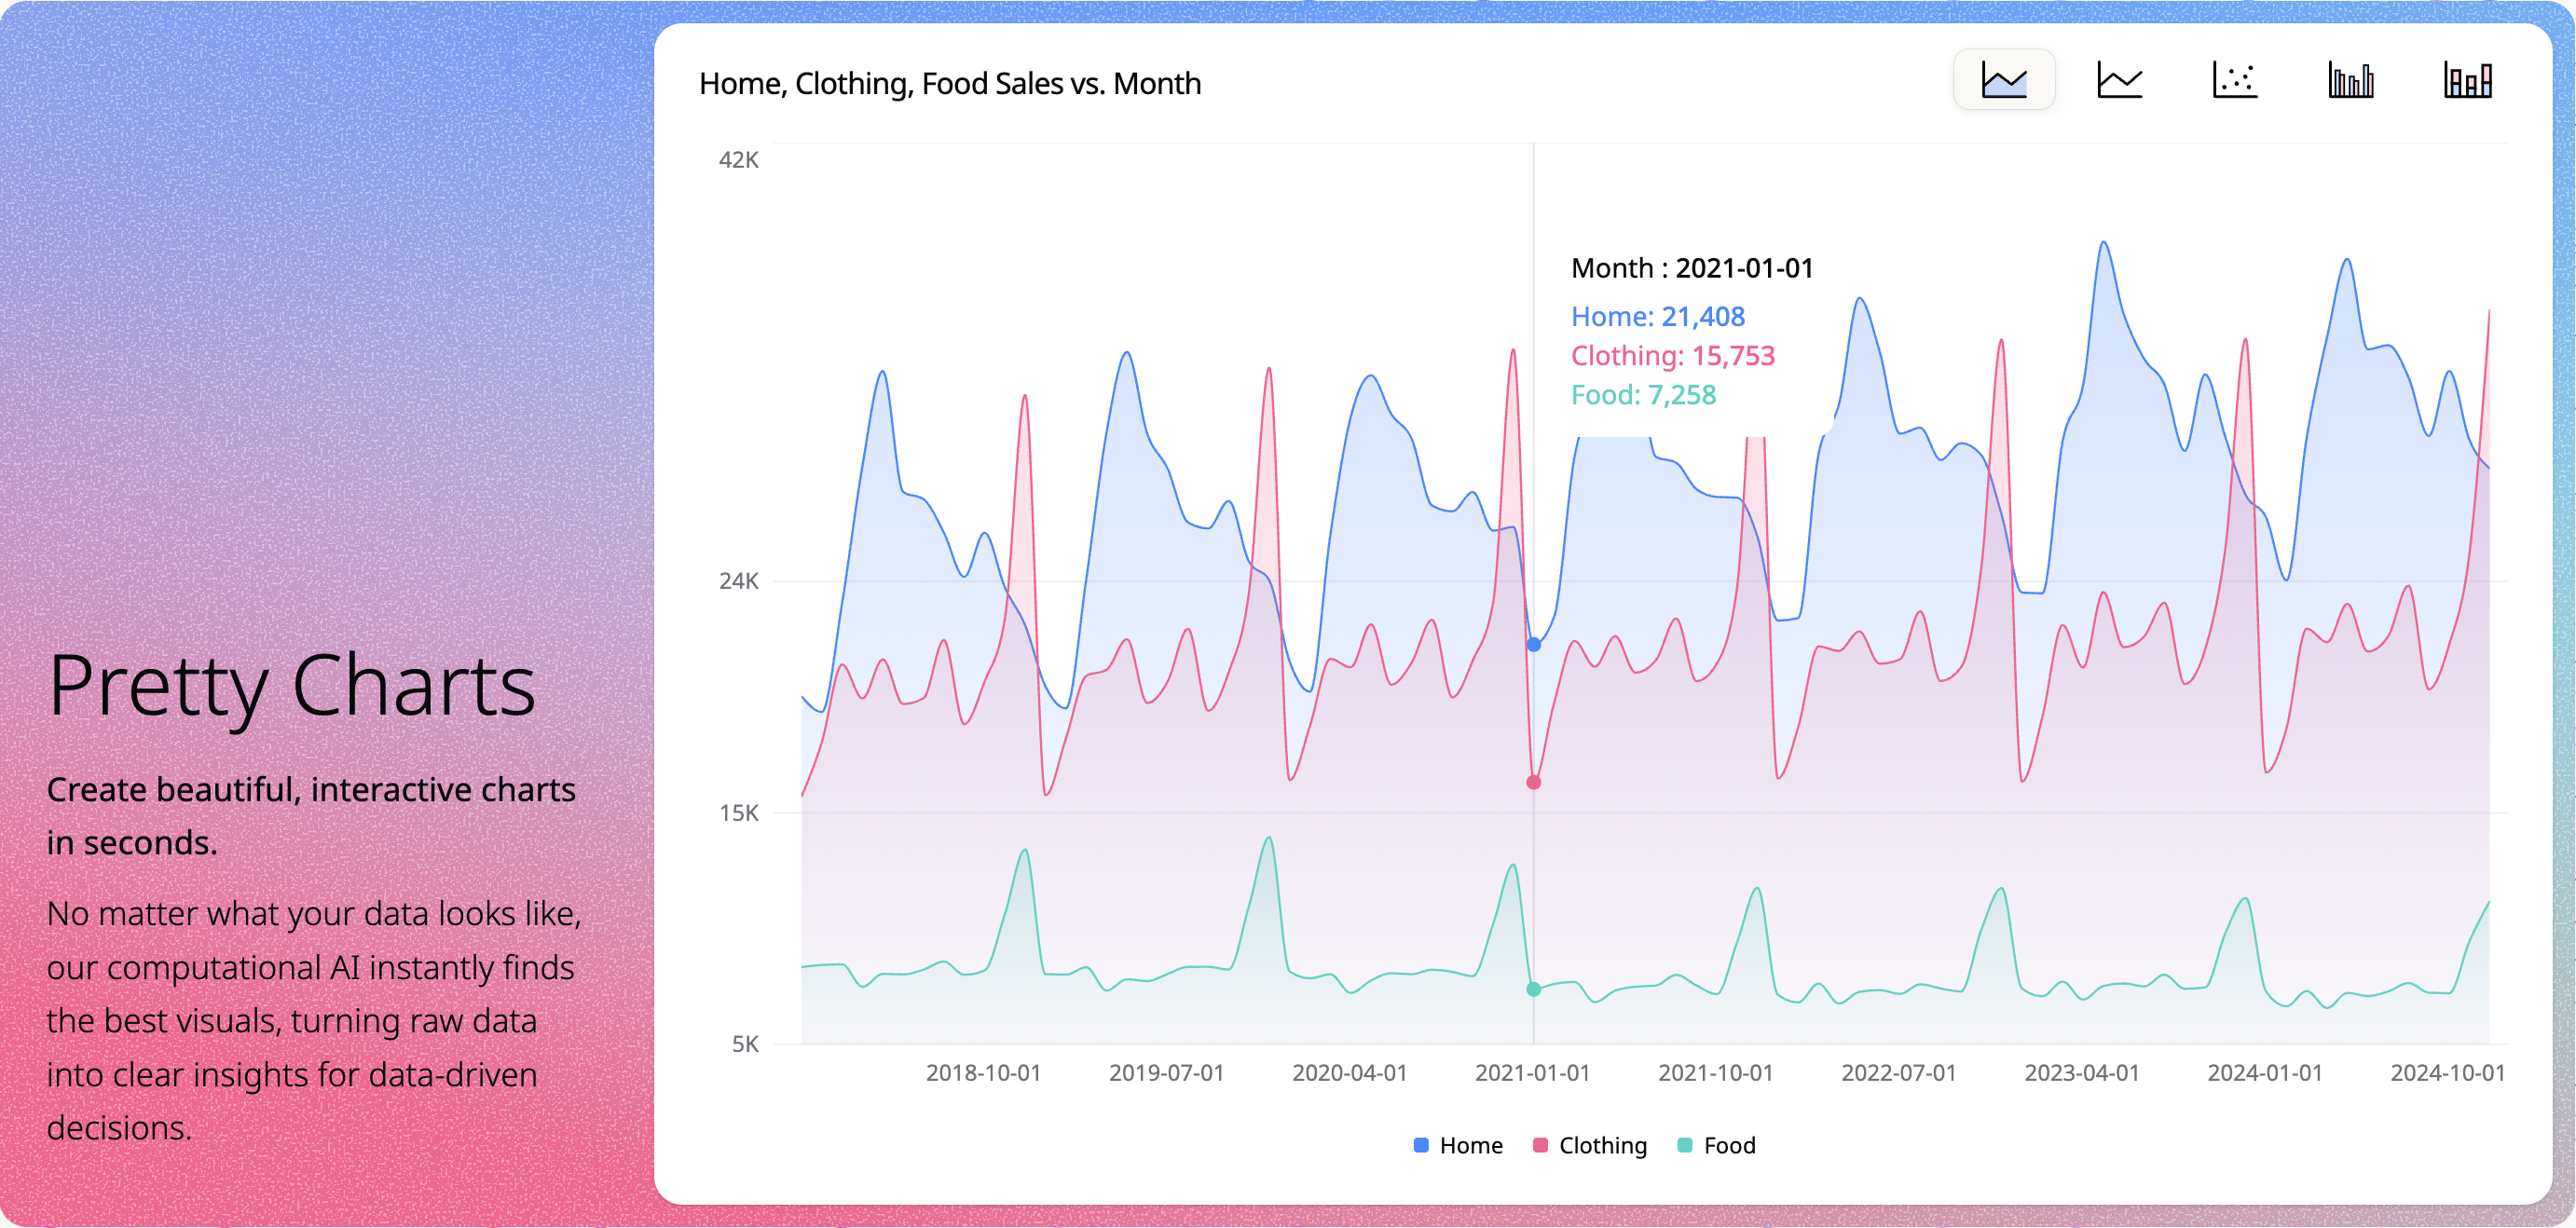Click the pink Clothing legend color square
This screenshot has width=2576, height=1228.
pos(1540,1145)
